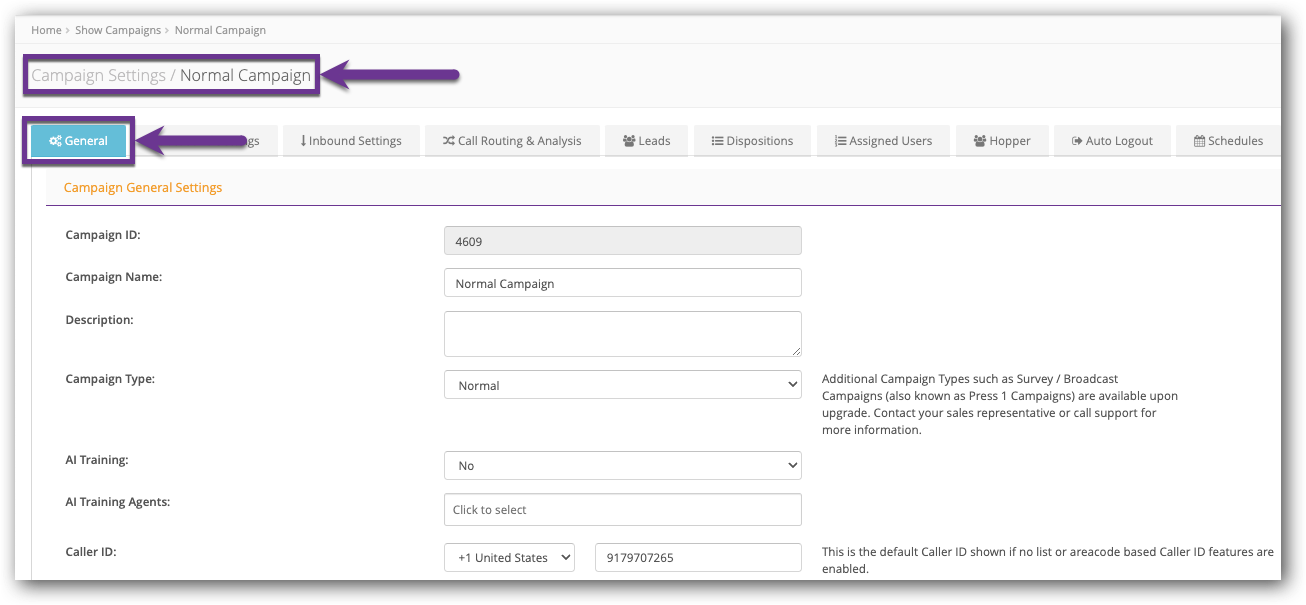The width and height of the screenshot is (1306, 605).
Task: Click the sign-out icon beside Auto Logout
Action: (1076, 141)
